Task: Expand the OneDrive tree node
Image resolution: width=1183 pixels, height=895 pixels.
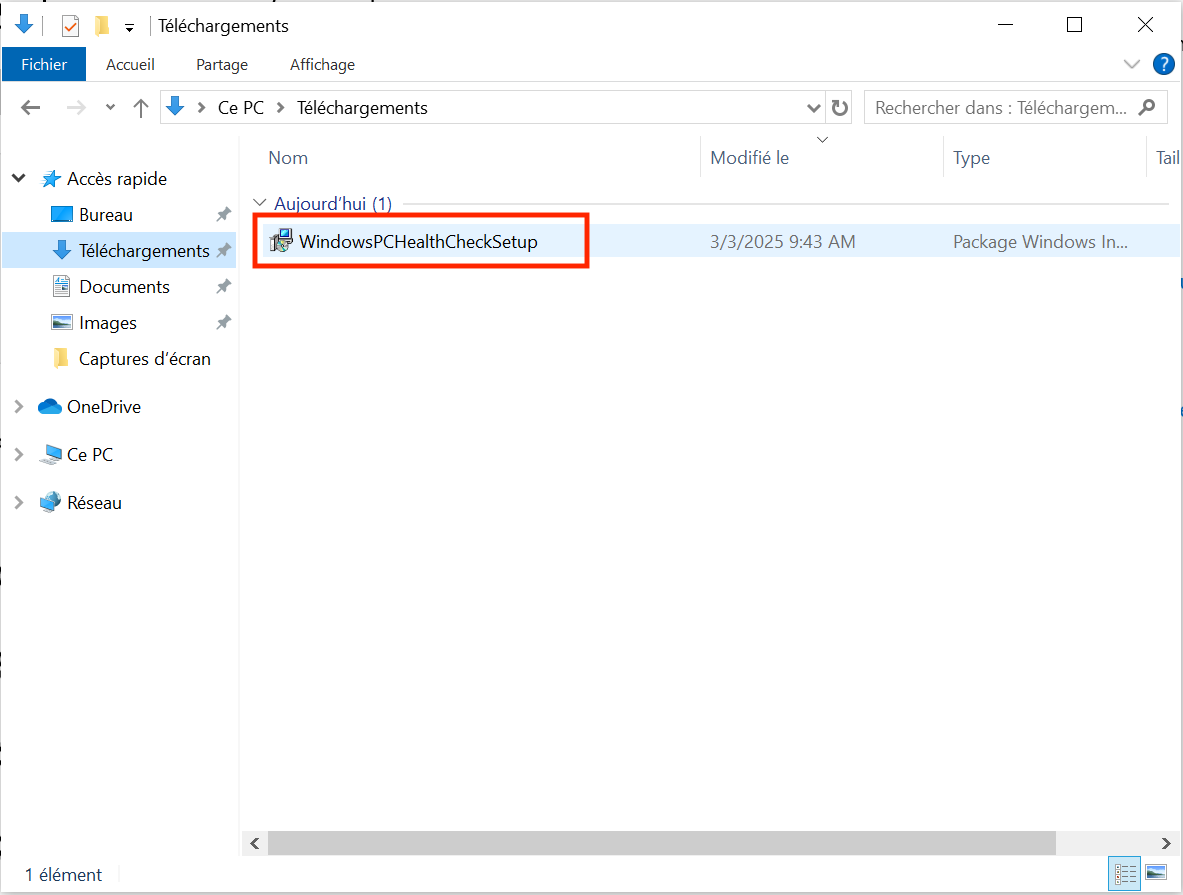Action: point(19,407)
